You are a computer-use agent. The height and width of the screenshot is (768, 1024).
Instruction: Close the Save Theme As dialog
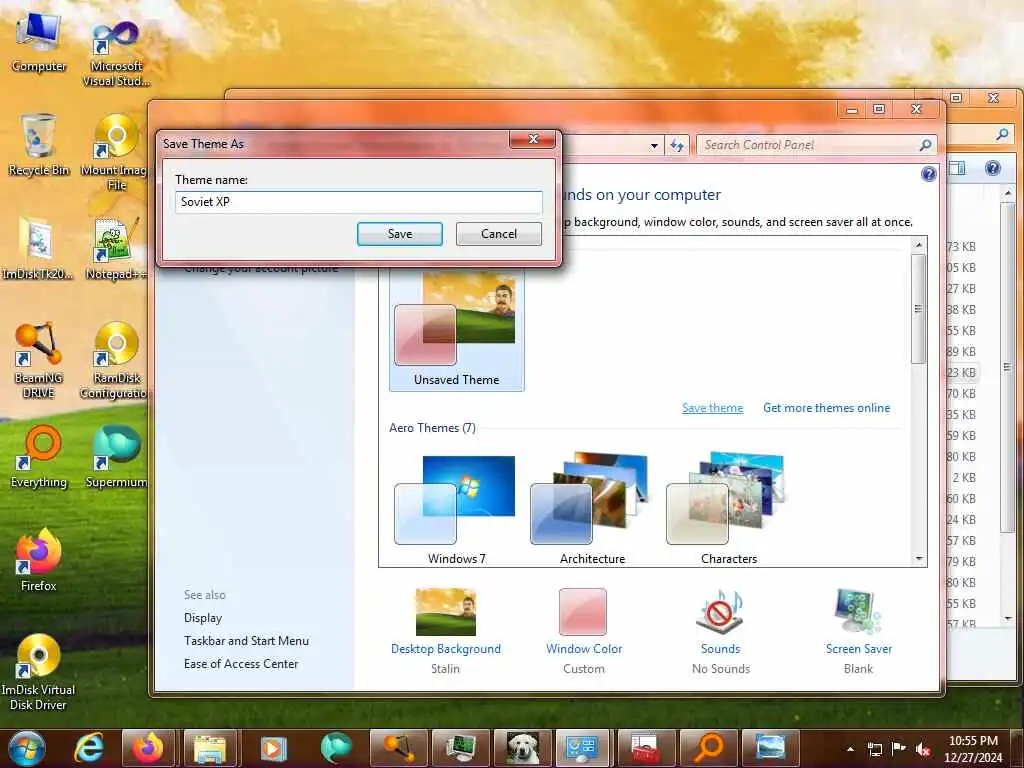click(533, 139)
